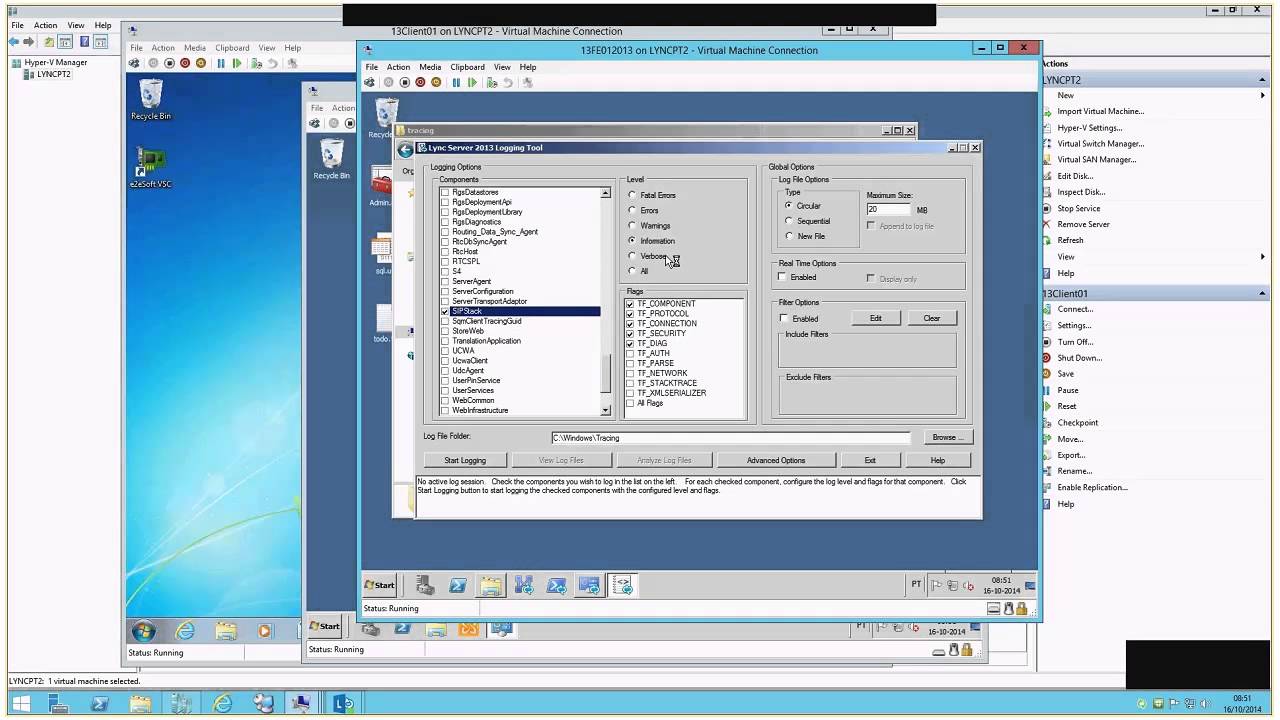Click blue Help icon in Hyper-V Manager toolbar
Viewport: 1280px width, 720px height.
(85, 42)
